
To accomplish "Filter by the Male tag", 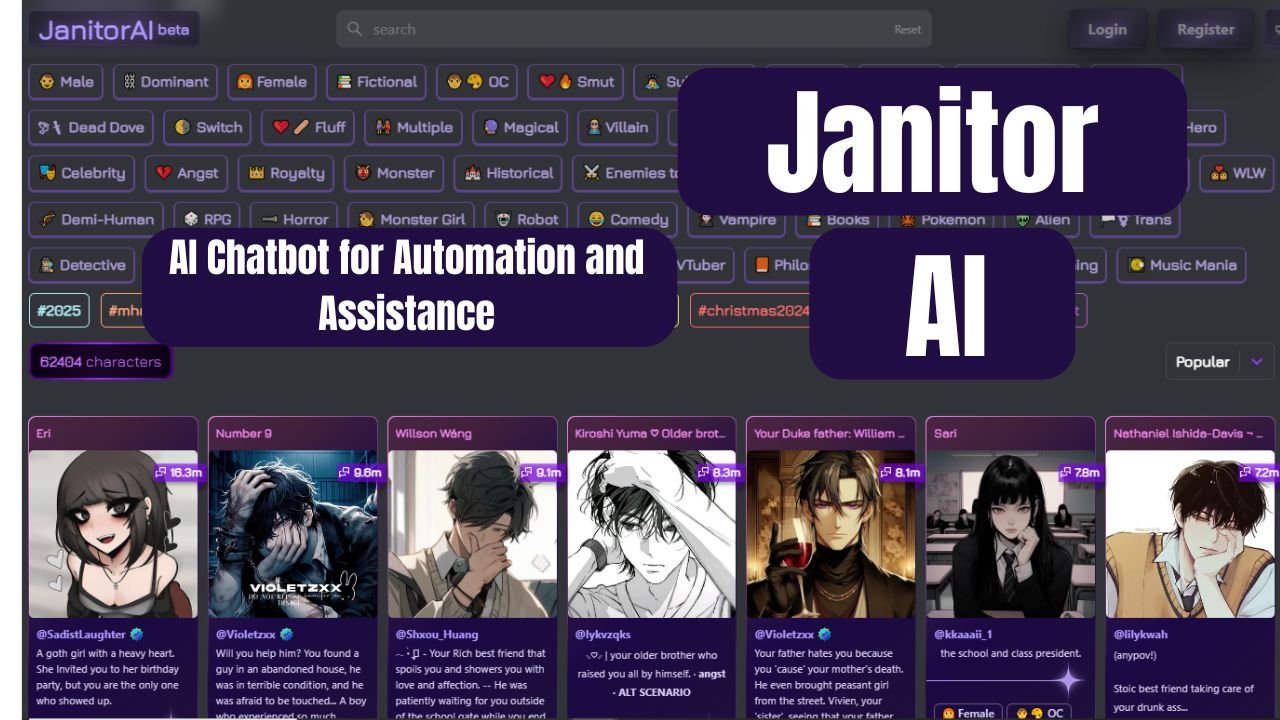I will [x=66, y=82].
